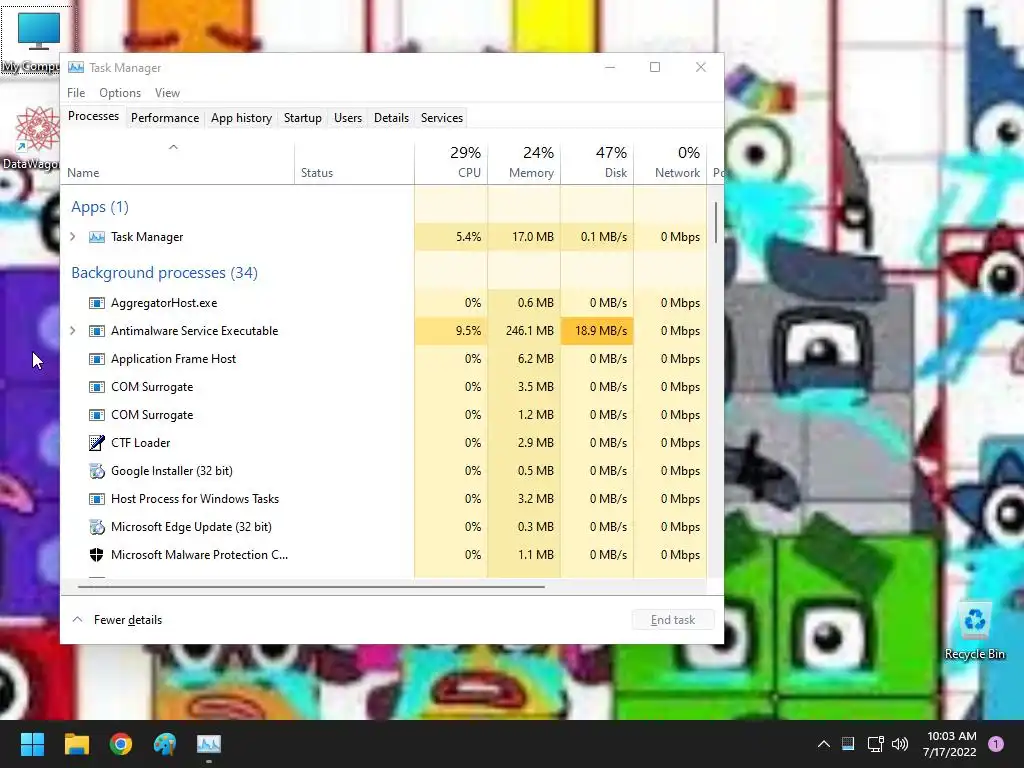Open the View menu
The width and height of the screenshot is (1024, 768).
coord(167,93)
